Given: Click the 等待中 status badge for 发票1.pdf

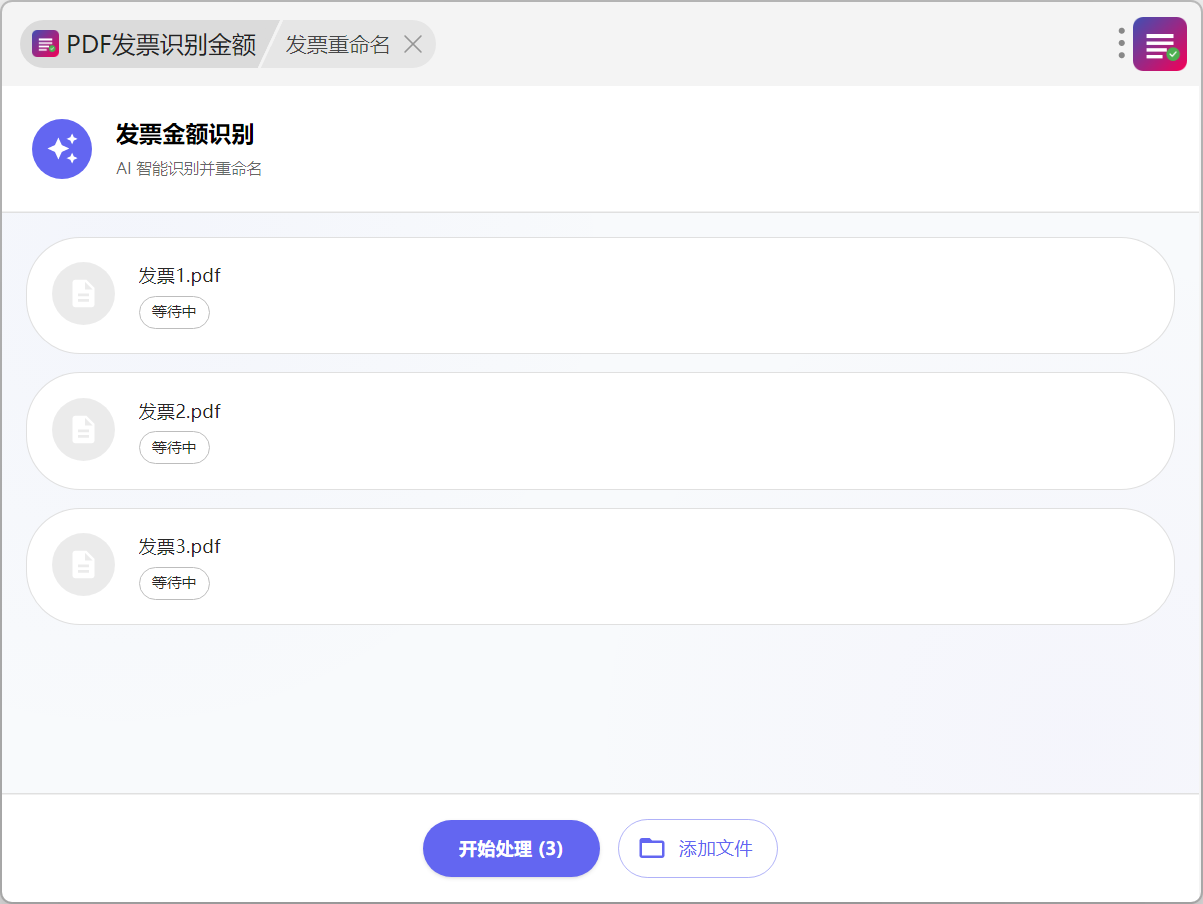Looking at the screenshot, I should [x=174, y=312].
